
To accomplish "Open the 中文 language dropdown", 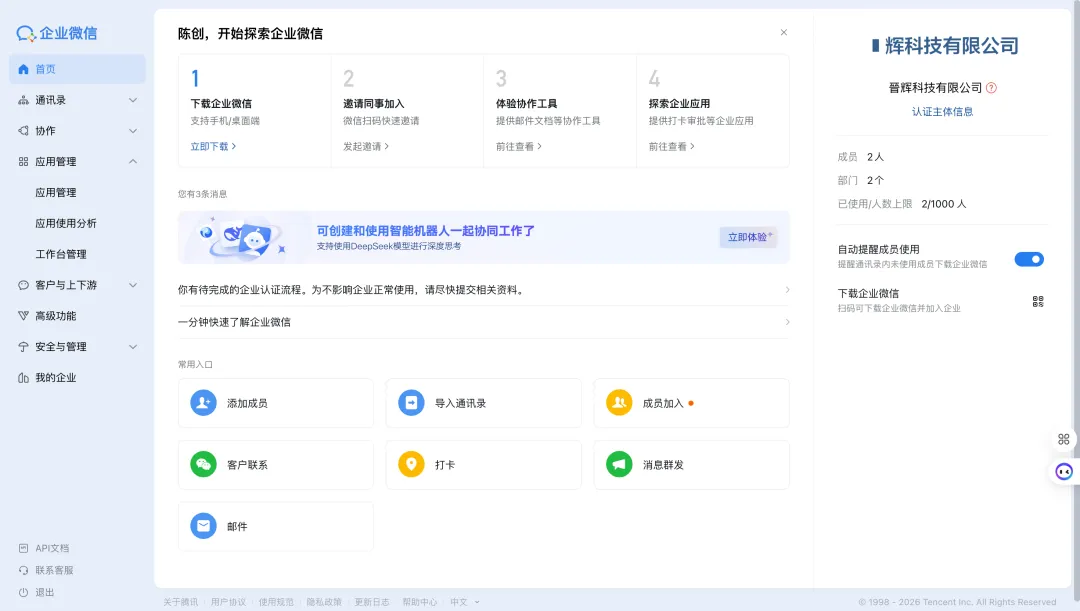I will [465, 602].
